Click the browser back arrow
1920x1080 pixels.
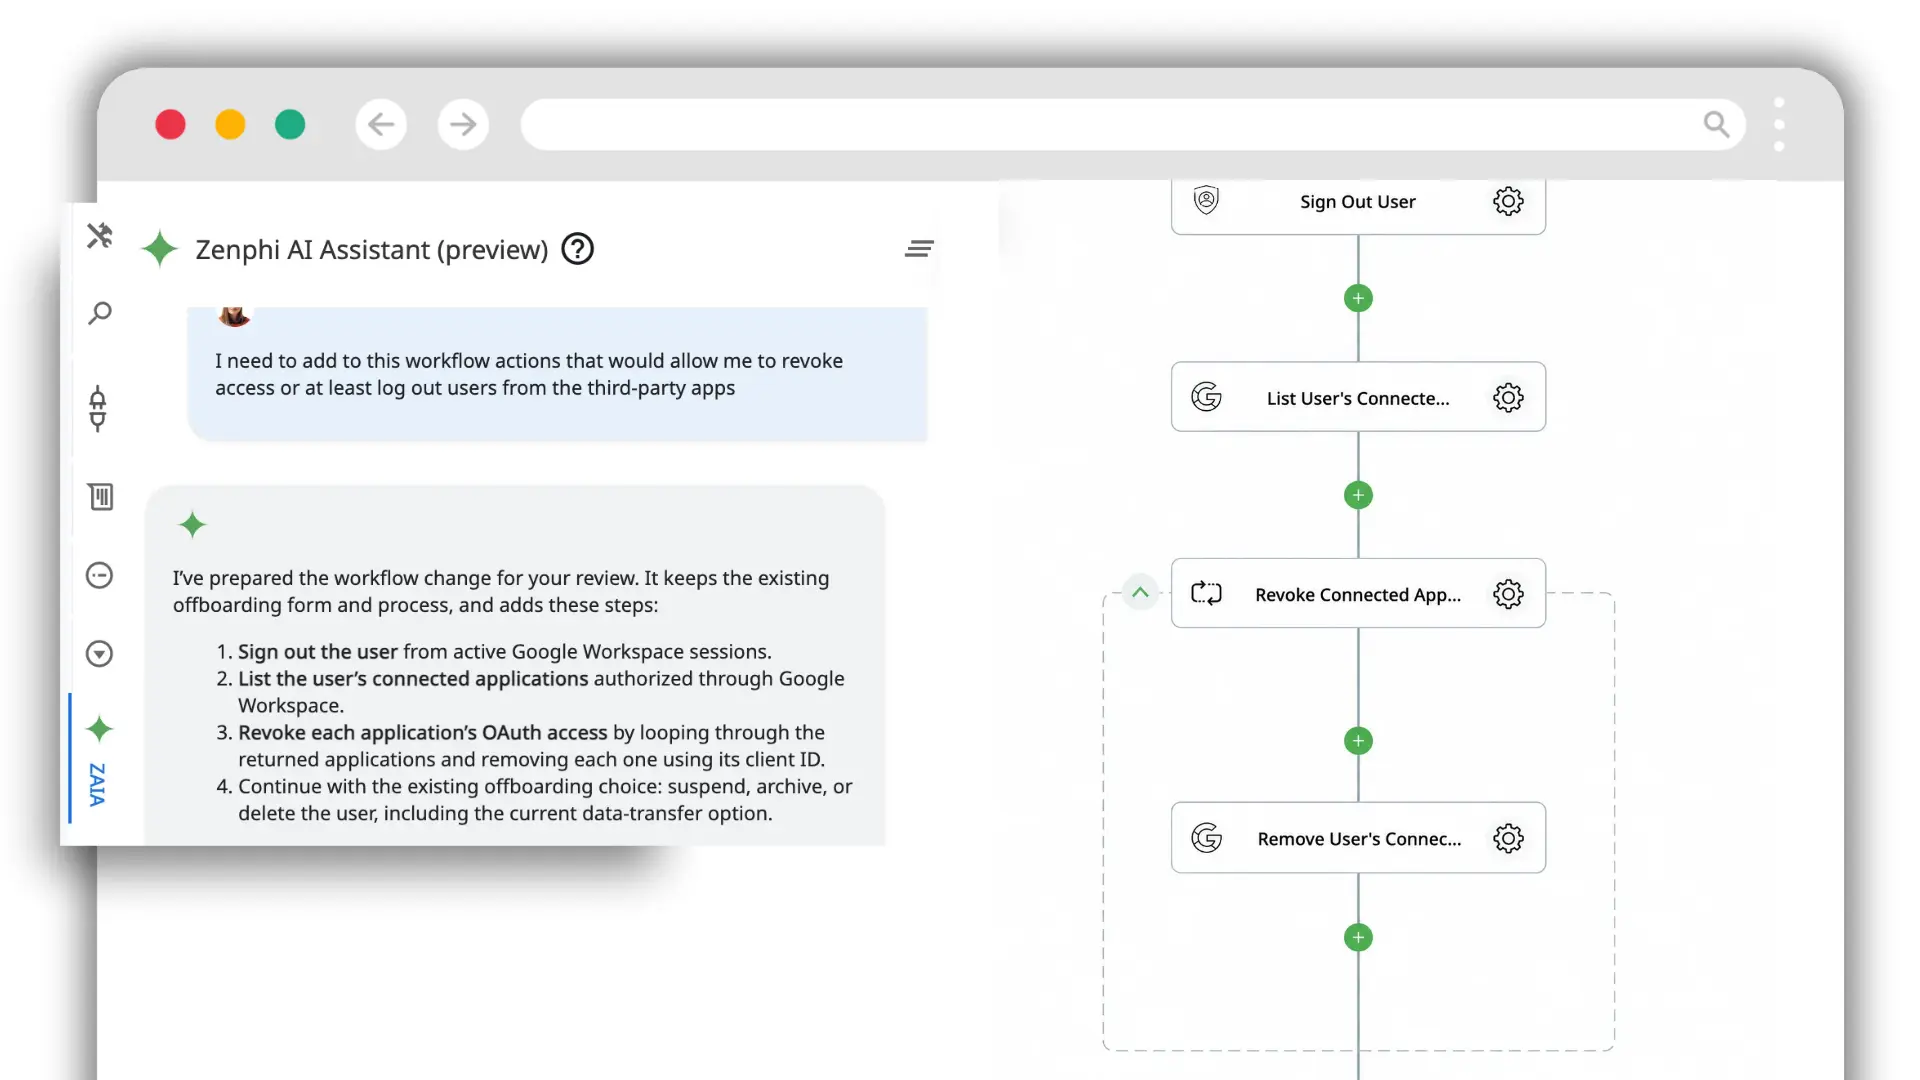pyautogui.click(x=381, y=124)
